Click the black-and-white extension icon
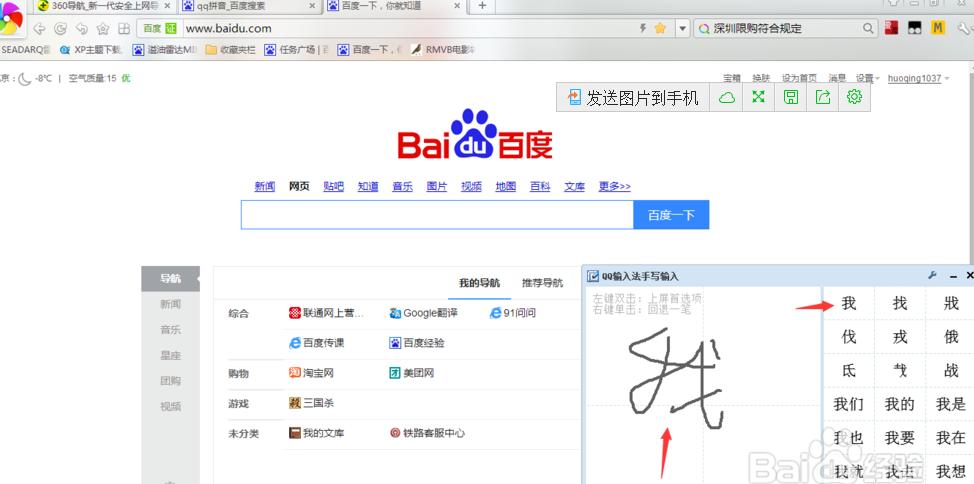This screenshot has width=974, height=484. (x=914, y=28)
